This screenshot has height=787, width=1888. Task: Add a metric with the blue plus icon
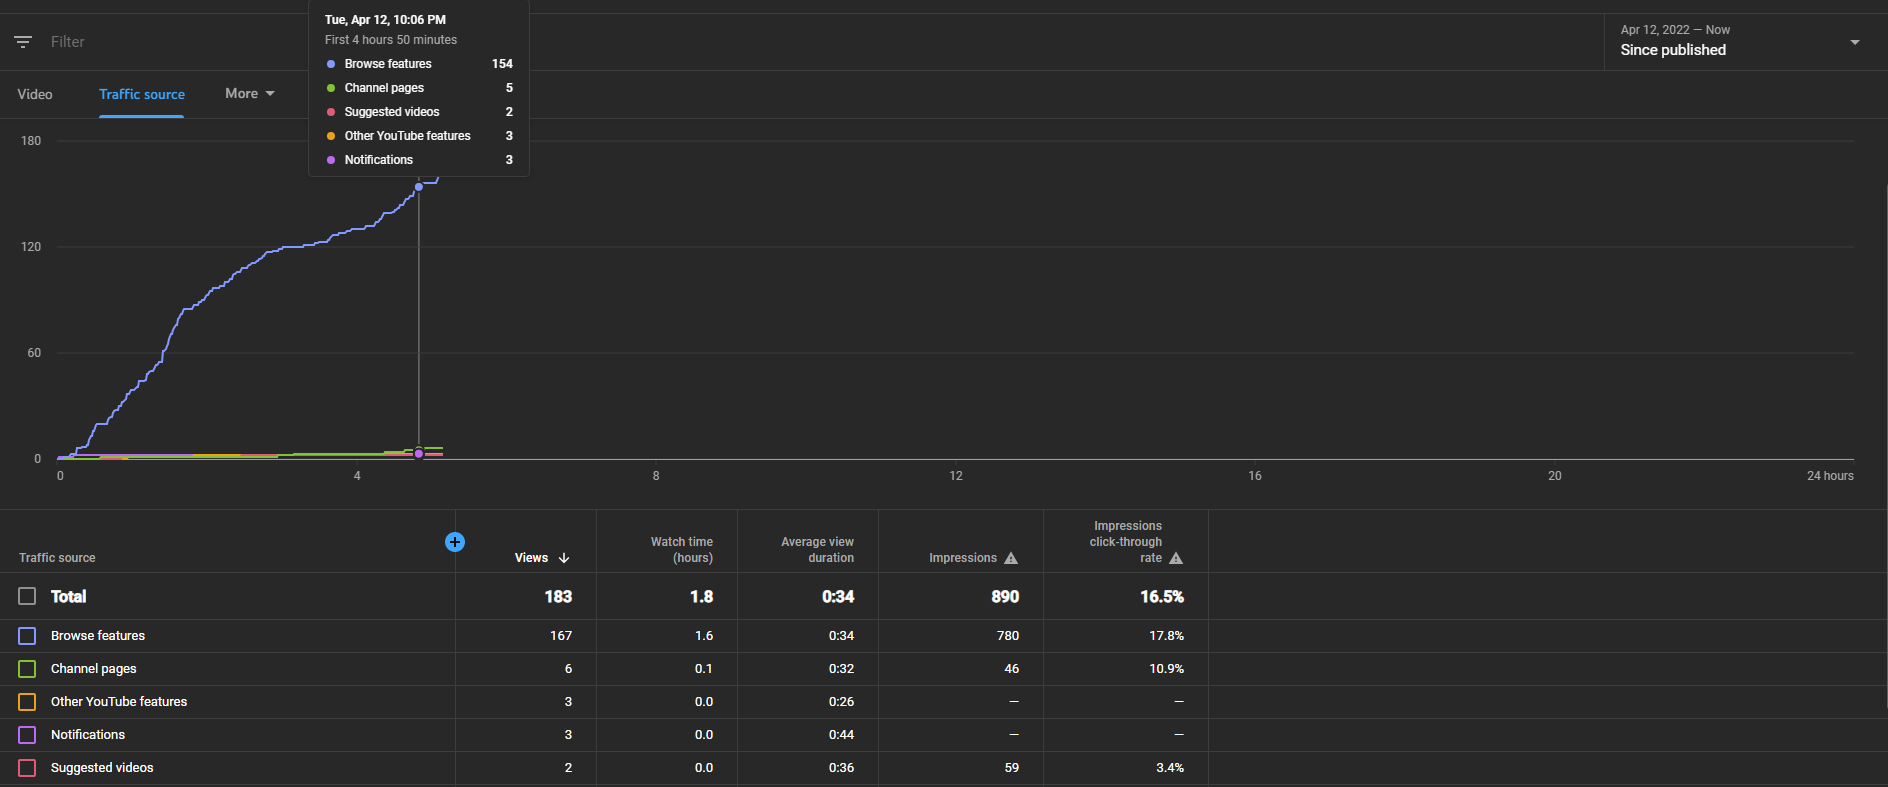click(x=455, y=542)
